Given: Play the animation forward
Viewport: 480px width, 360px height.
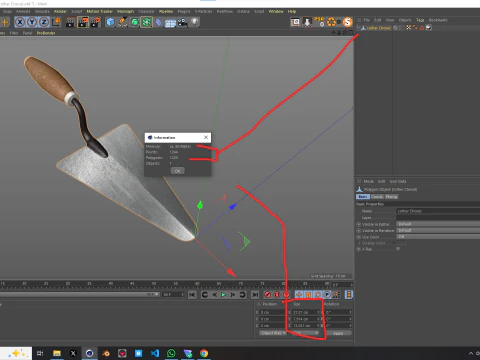Looking at the screenshot, I should coord(223,295).
